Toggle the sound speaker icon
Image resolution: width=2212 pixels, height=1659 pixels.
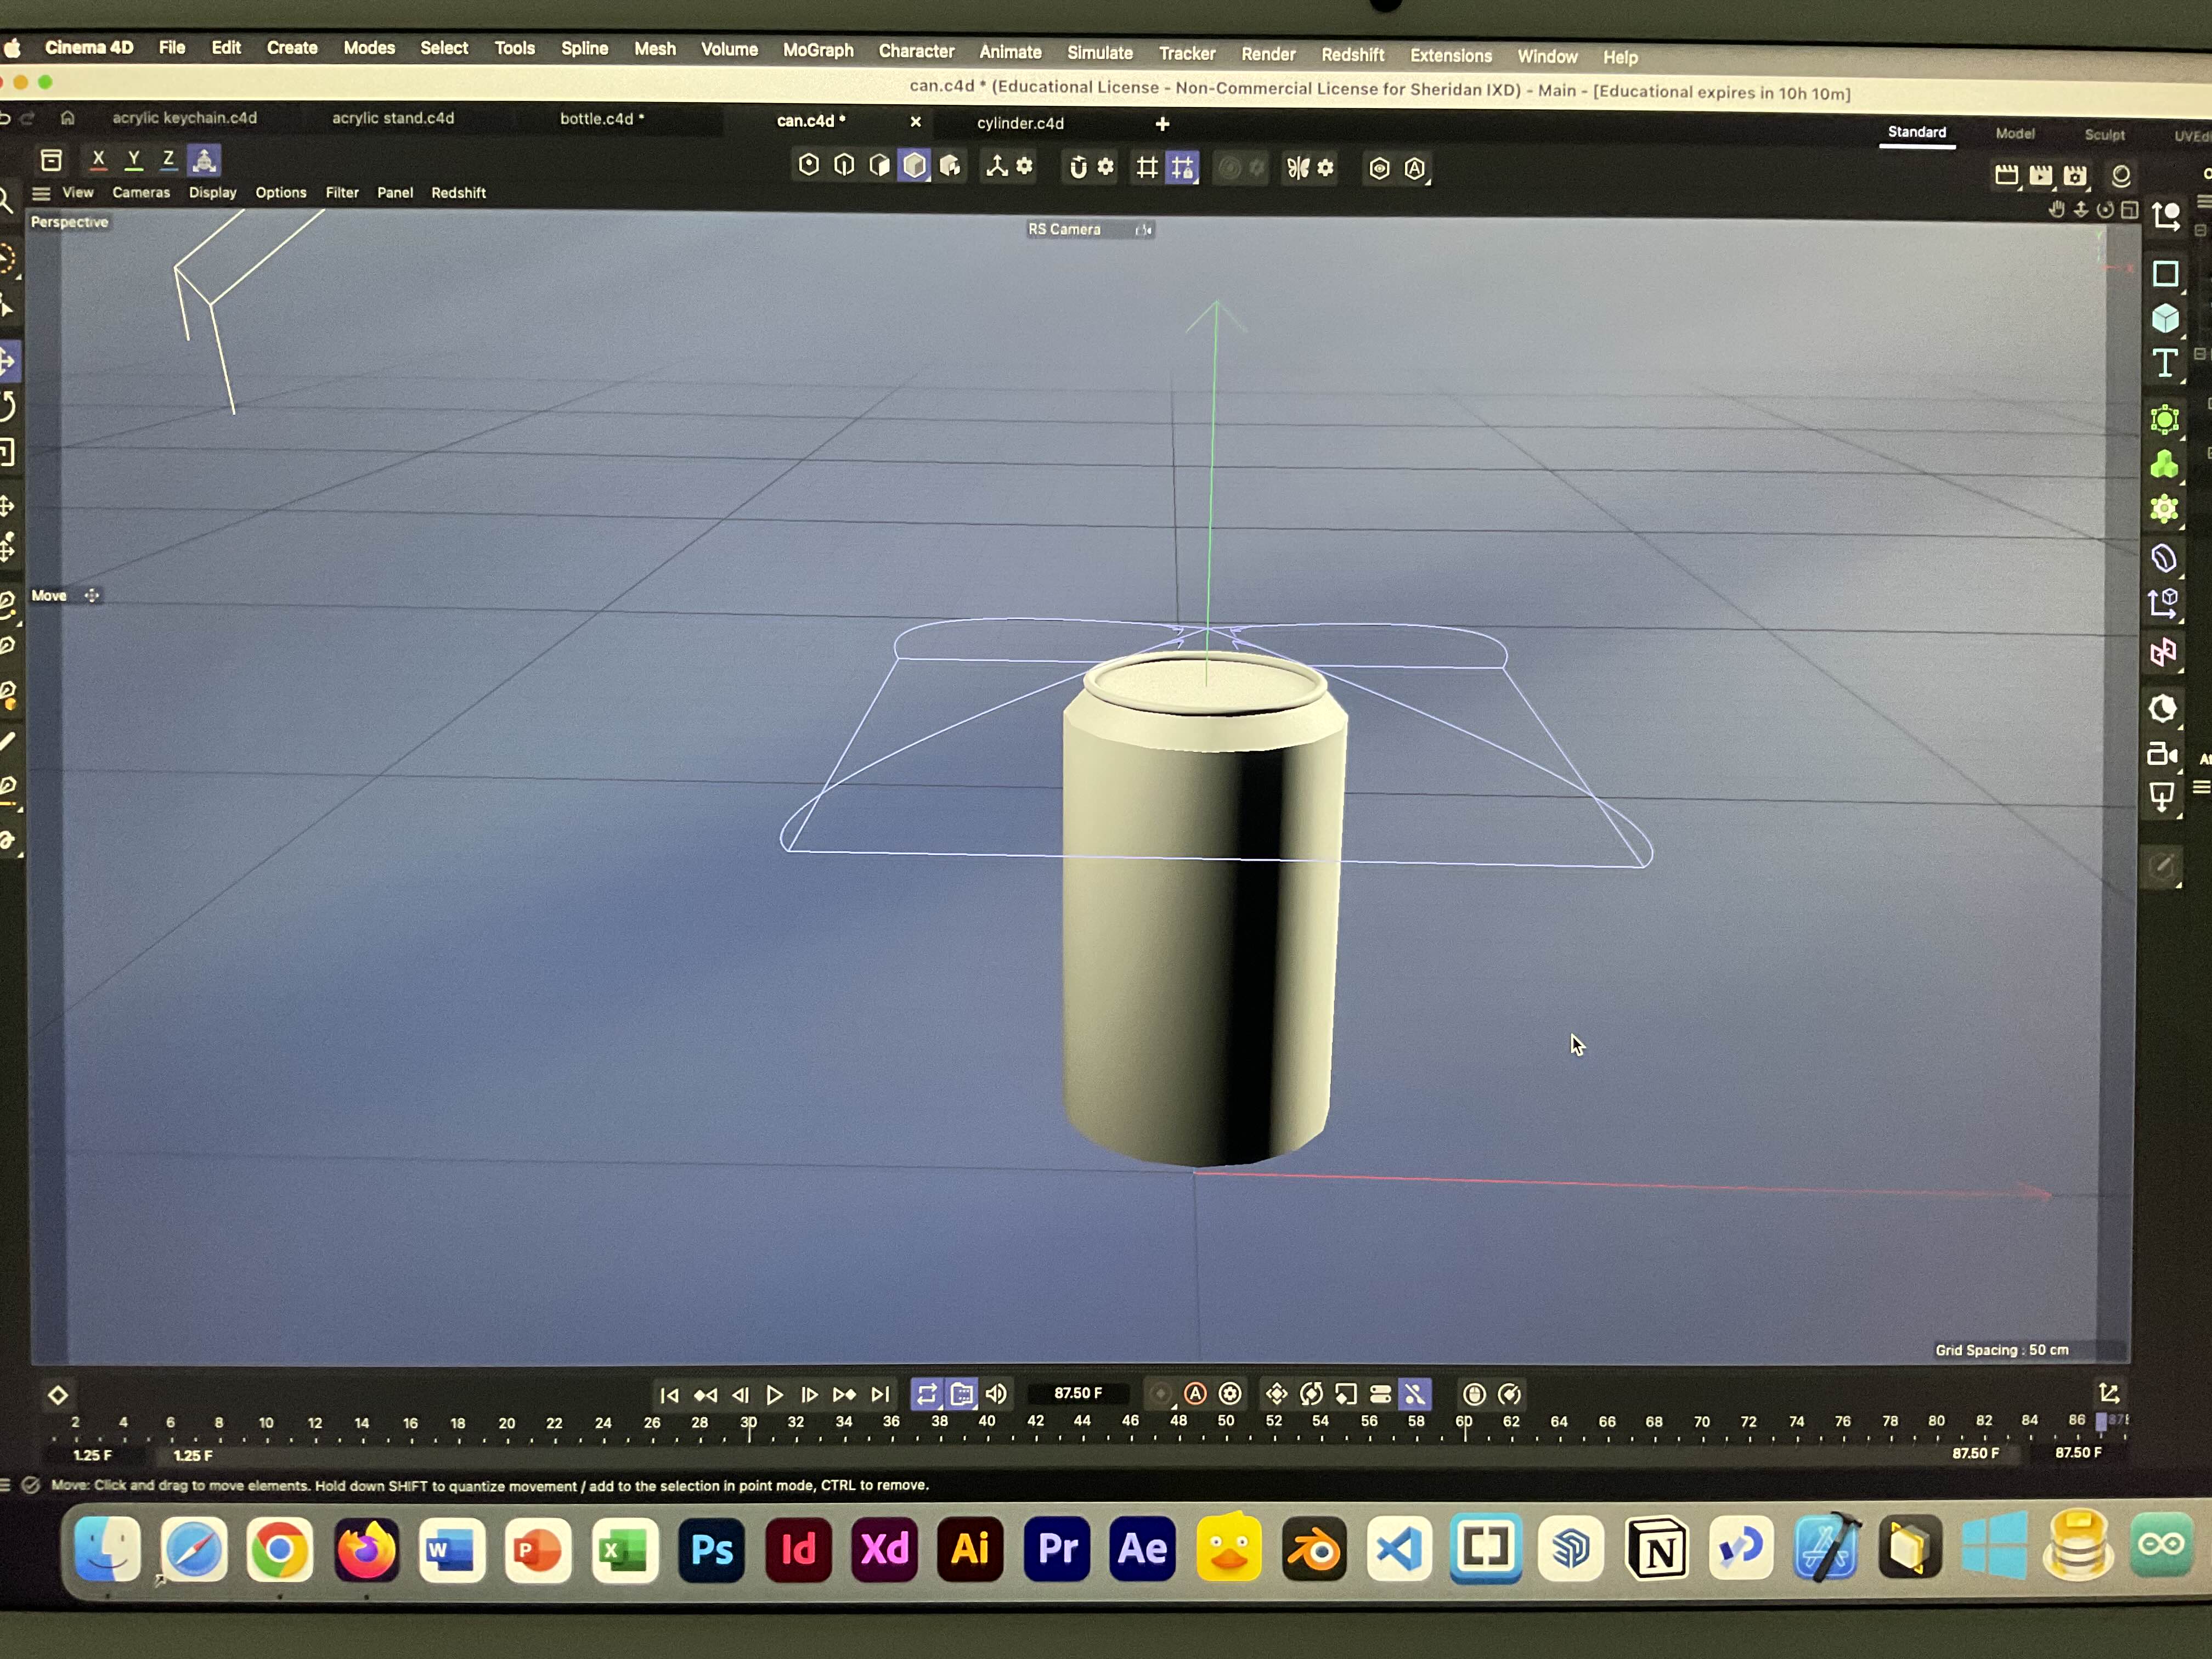[x=996, y=1394]
